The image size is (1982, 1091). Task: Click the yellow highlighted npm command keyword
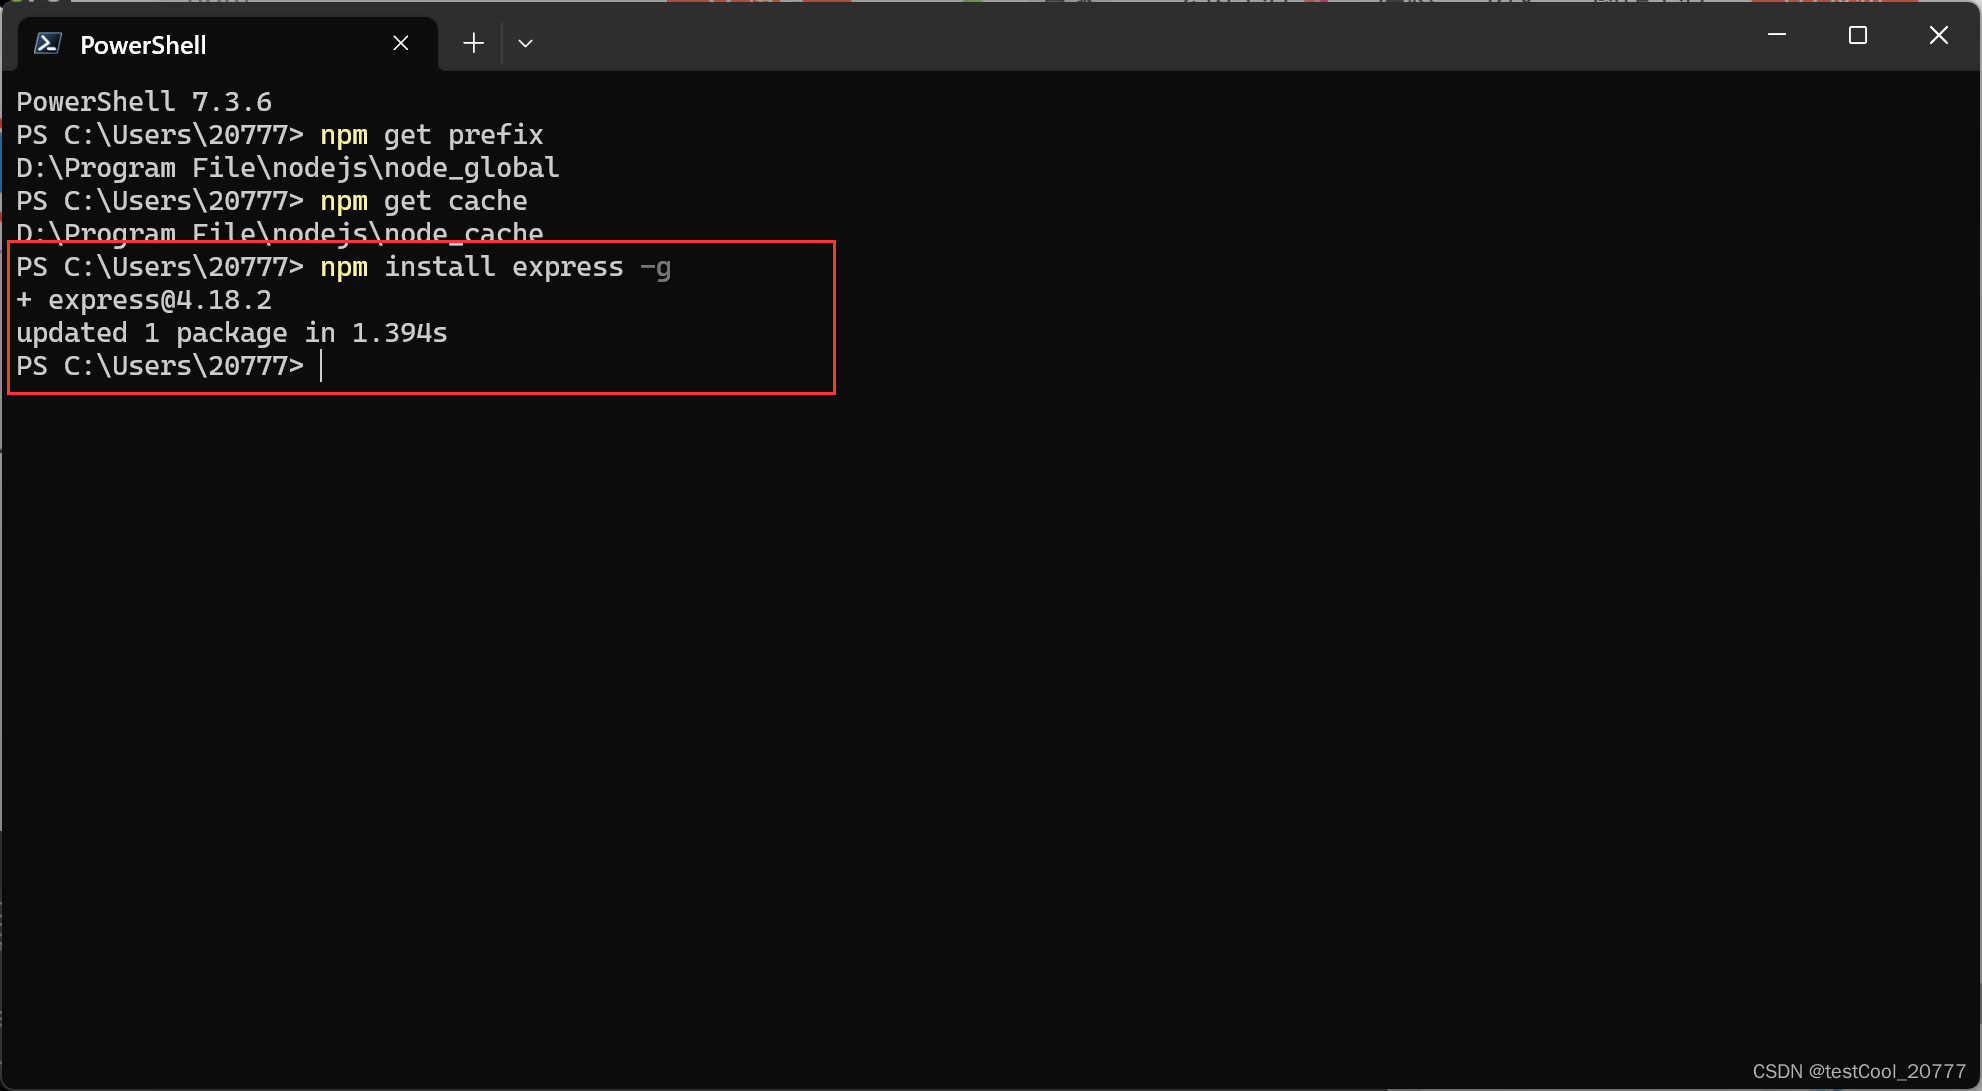pyautogui.click(x=343, y=266)
